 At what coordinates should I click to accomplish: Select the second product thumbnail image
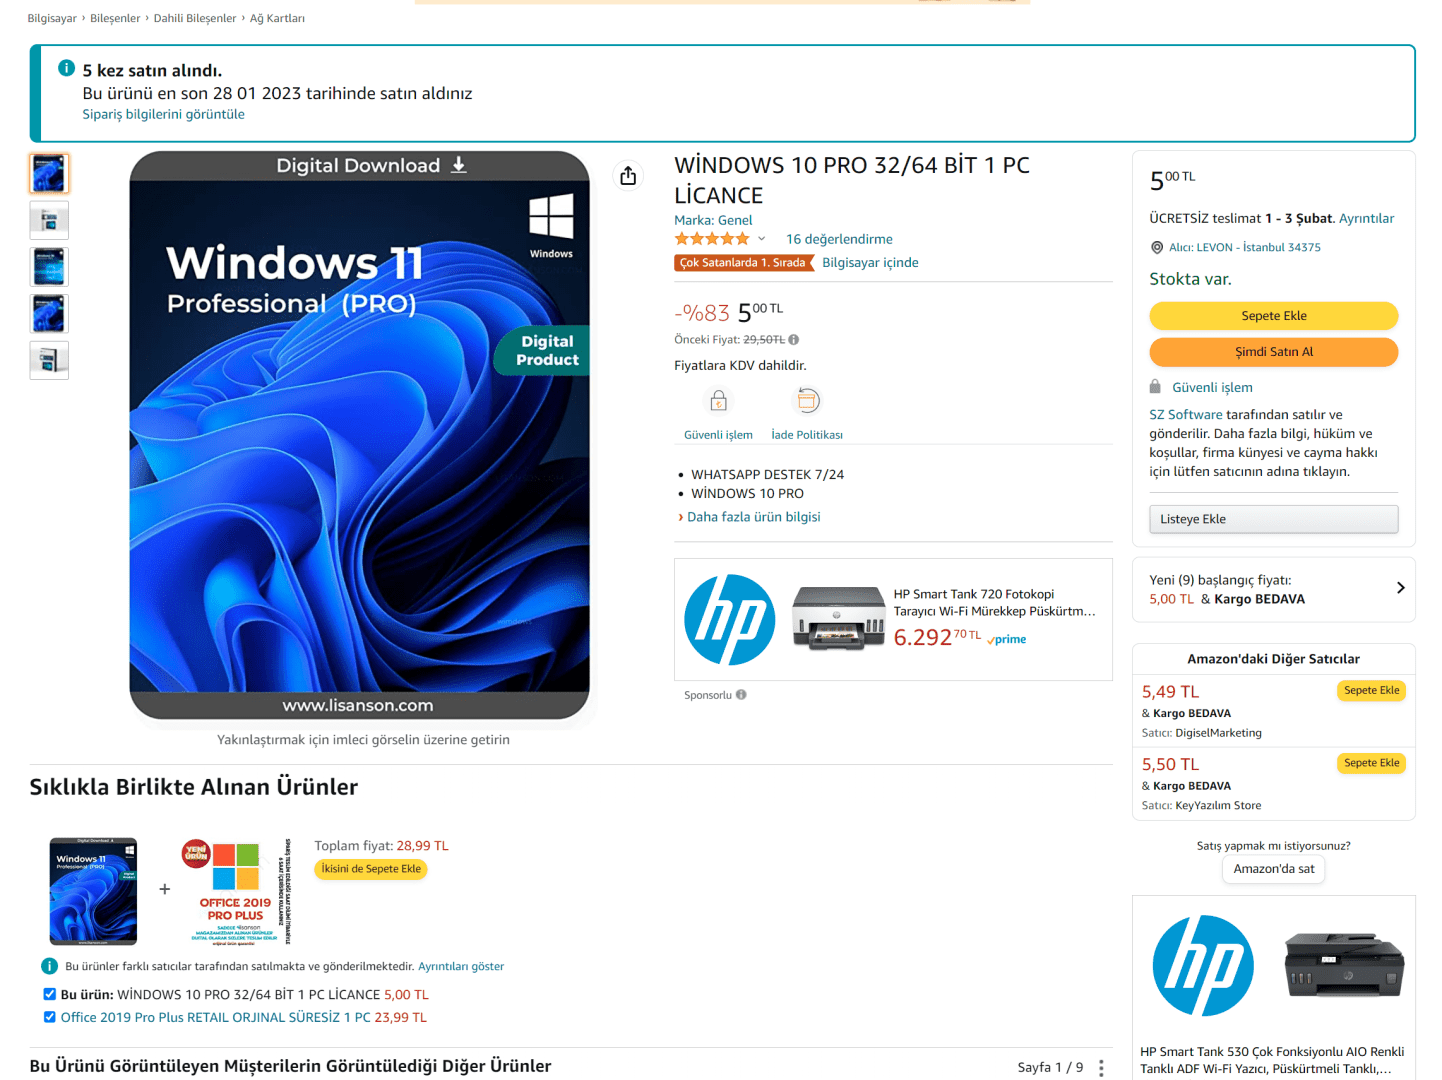[49, 220]
